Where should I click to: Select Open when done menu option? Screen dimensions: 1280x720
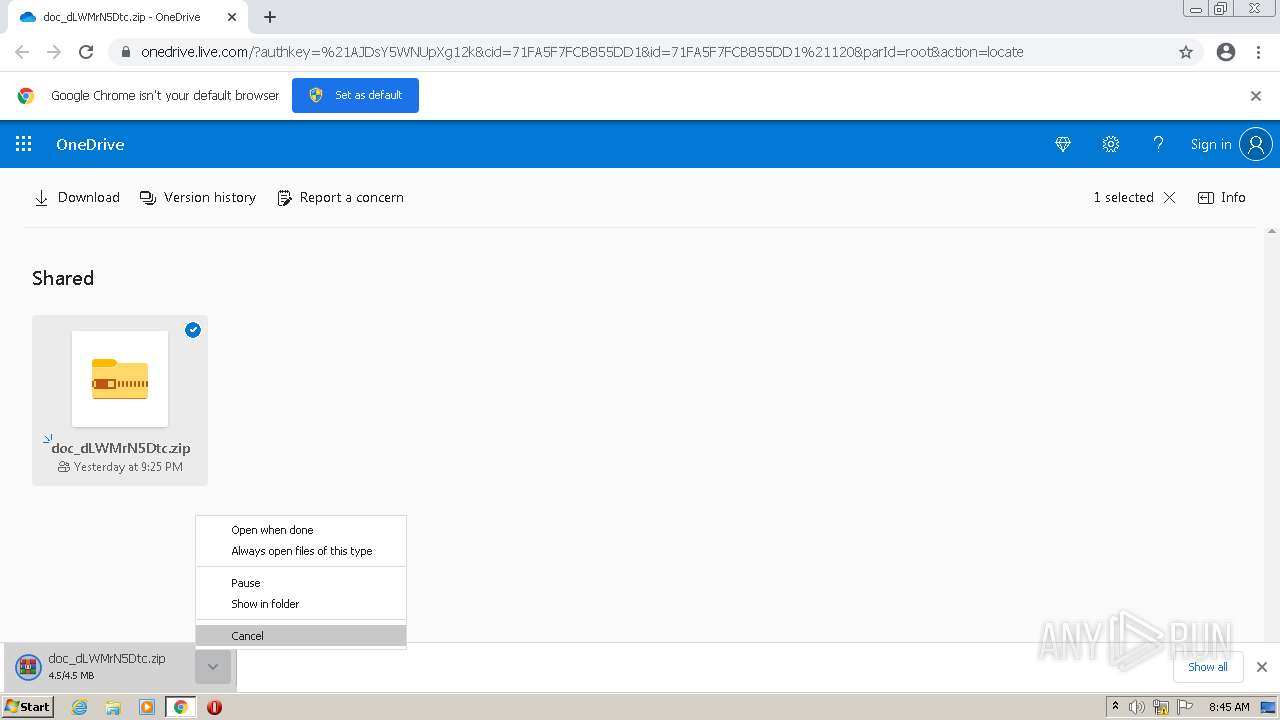click(x=301, y=530)
